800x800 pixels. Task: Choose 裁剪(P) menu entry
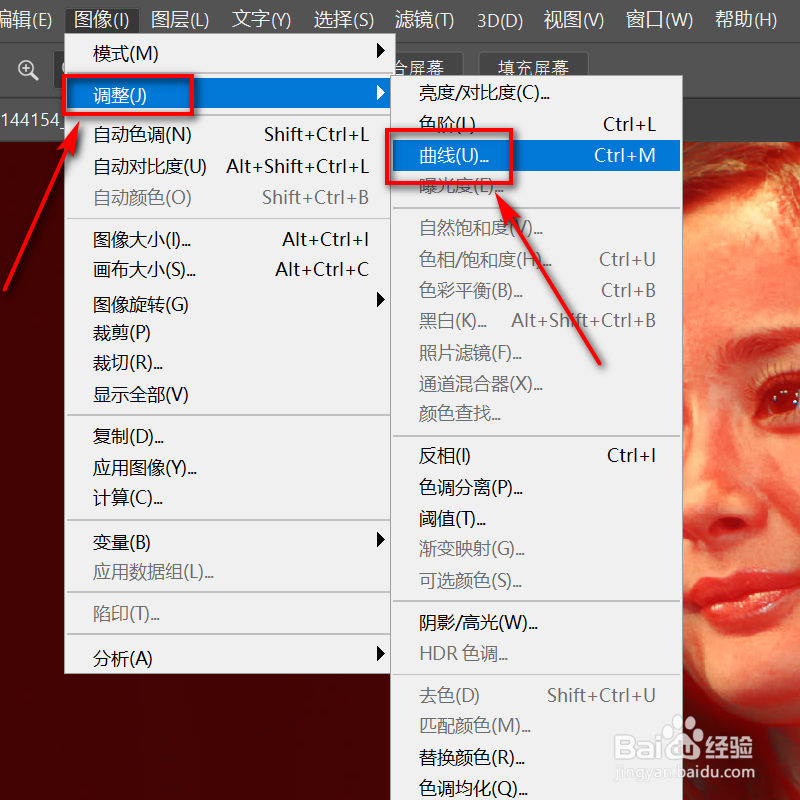coord(228,333)
